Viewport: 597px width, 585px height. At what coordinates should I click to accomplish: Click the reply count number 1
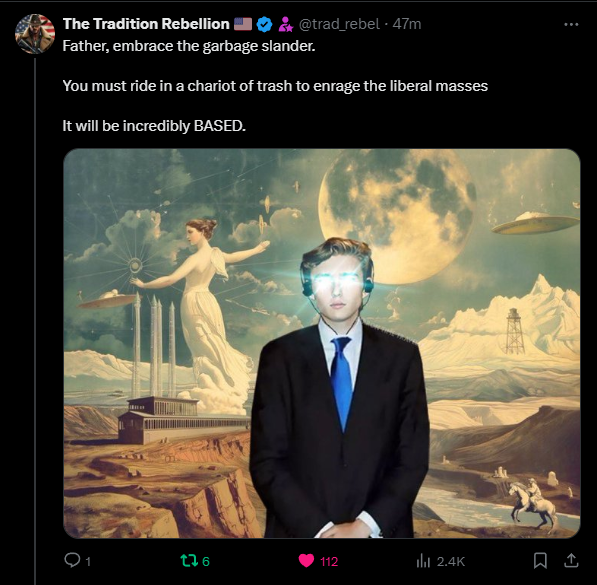click(88, 561)
